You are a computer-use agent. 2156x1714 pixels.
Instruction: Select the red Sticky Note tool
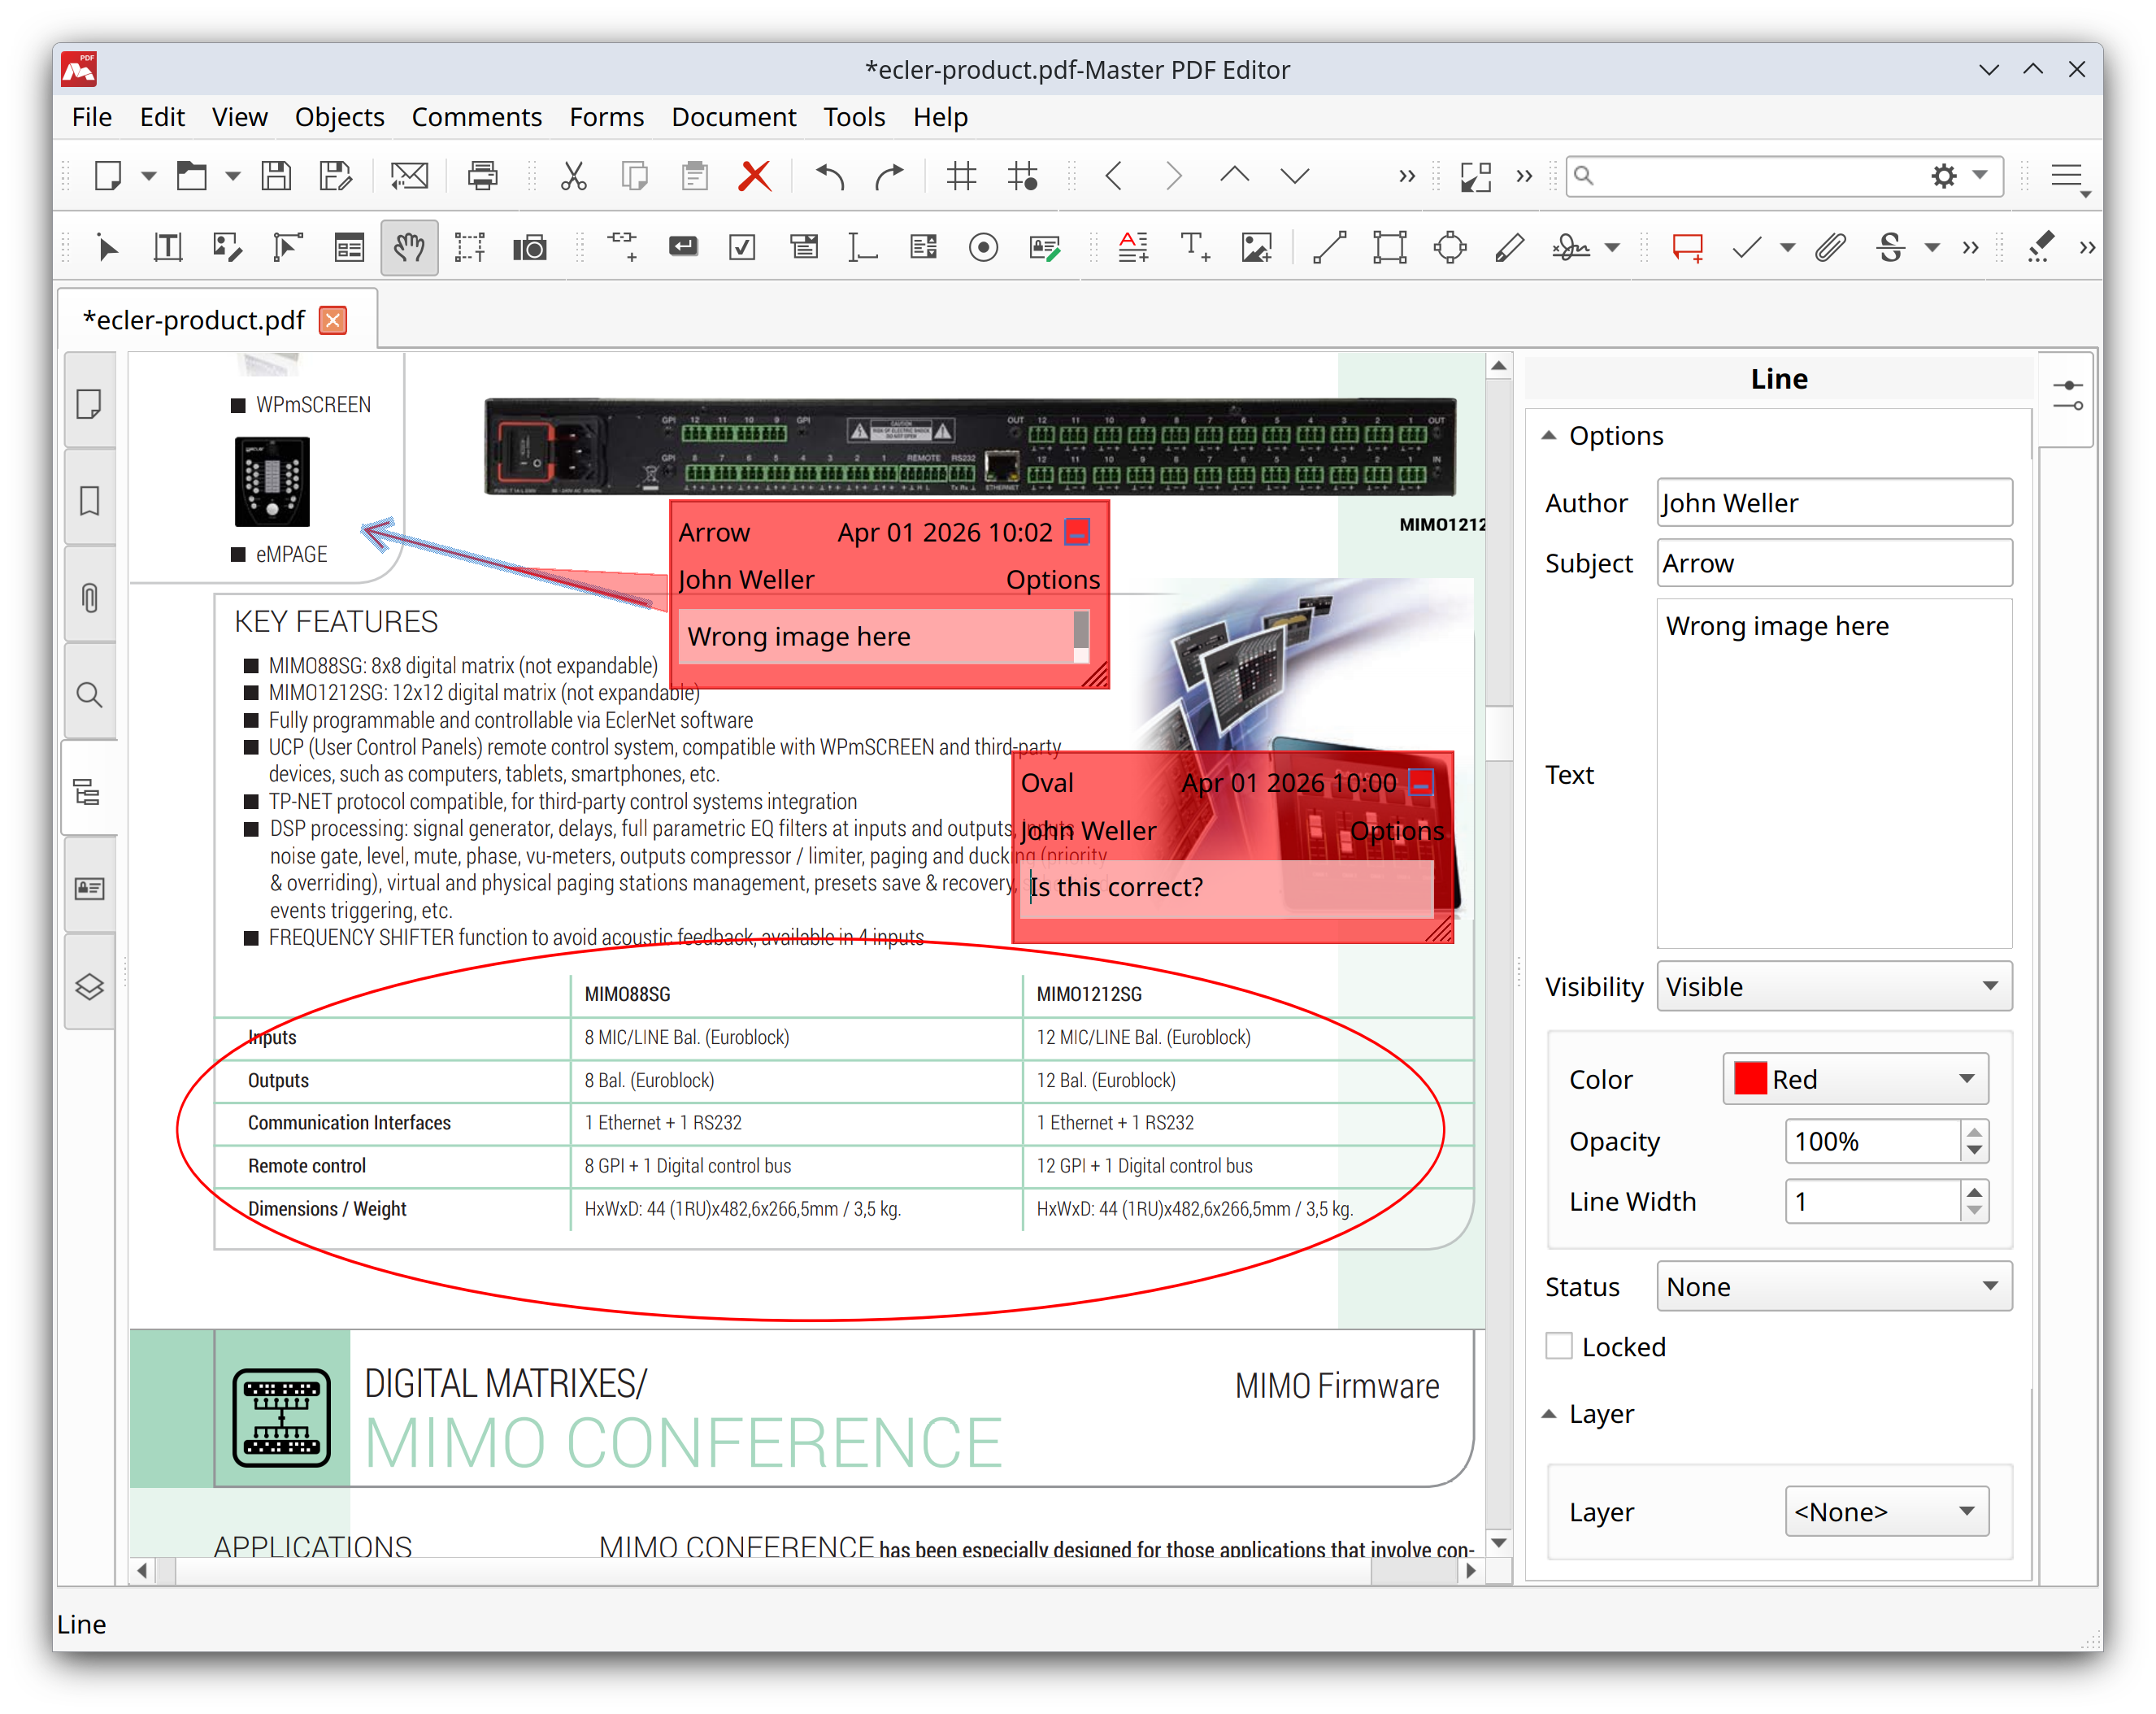click(1688, 246)
